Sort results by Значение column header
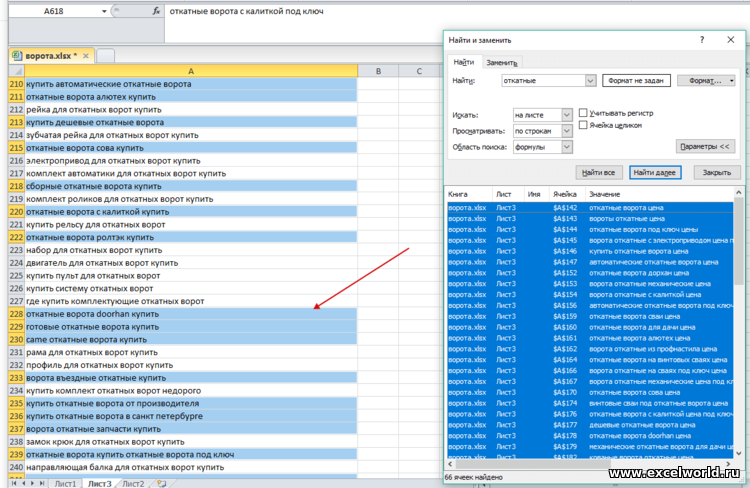The height and width of the screenshot is (488, 750). click(x=659, y=194)
